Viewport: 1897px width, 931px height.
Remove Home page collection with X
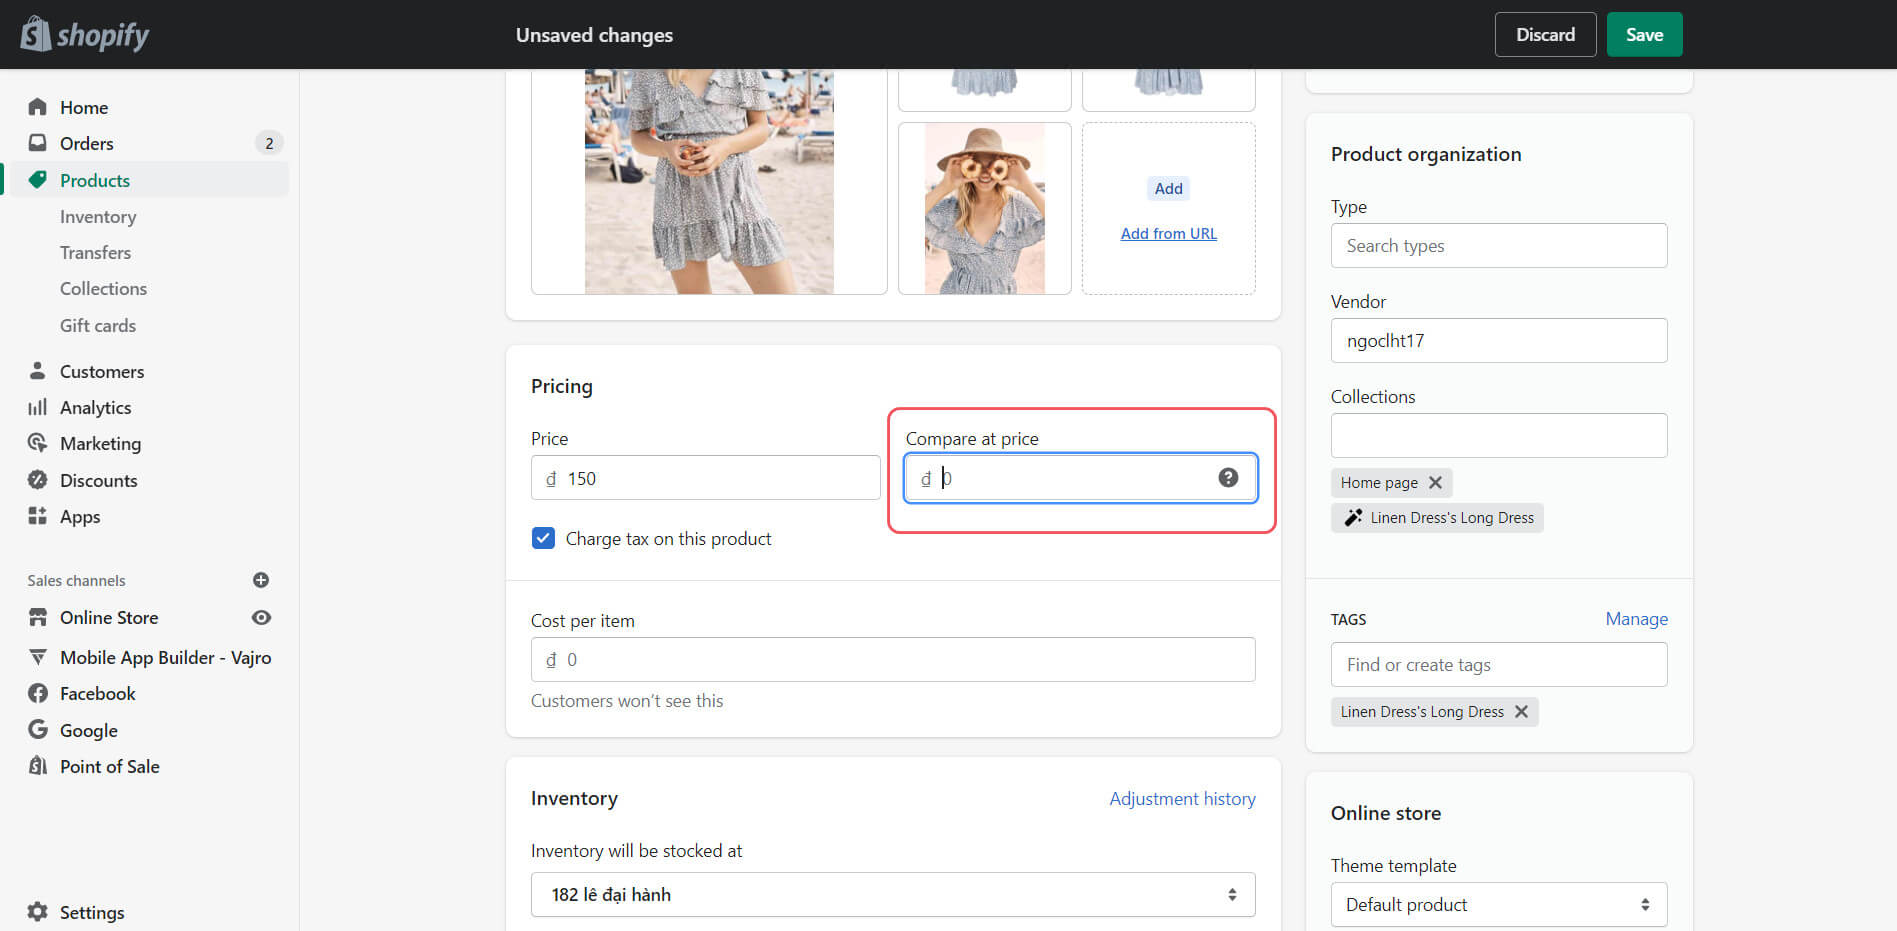pyautogui.click(x=1435, y=482)
